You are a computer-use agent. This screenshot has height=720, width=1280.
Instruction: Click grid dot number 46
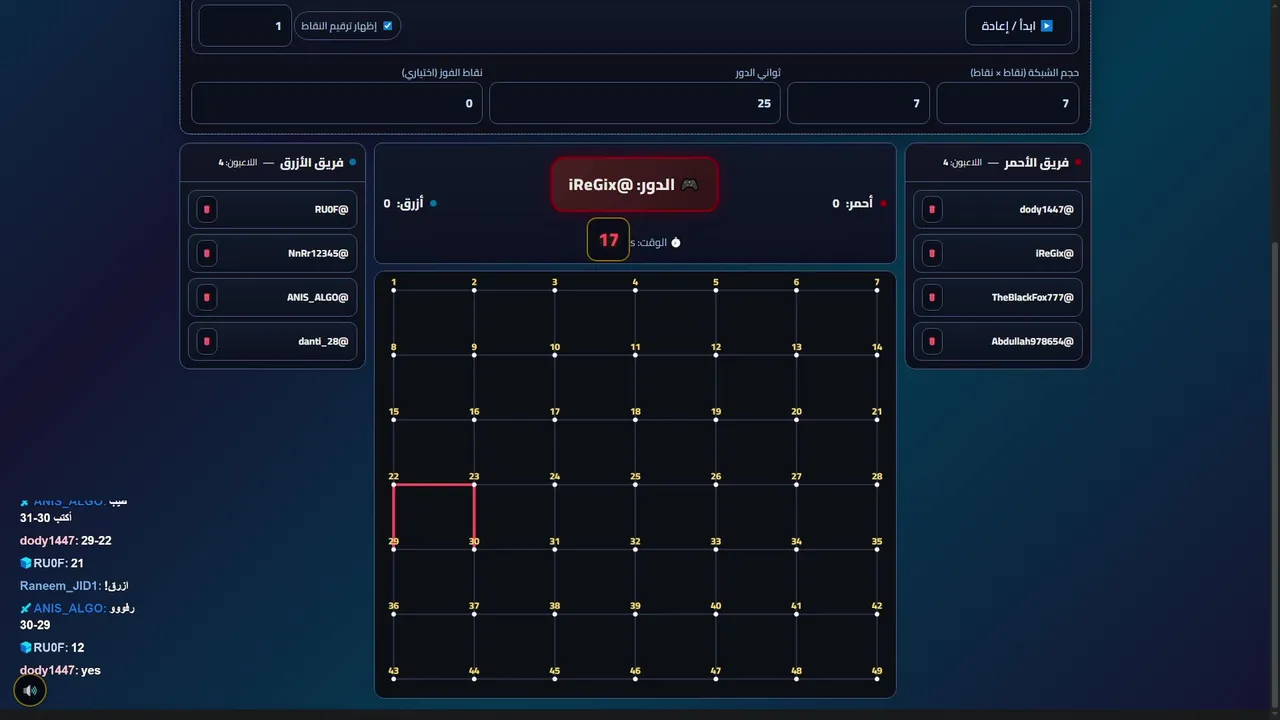(x=635, y=679)
